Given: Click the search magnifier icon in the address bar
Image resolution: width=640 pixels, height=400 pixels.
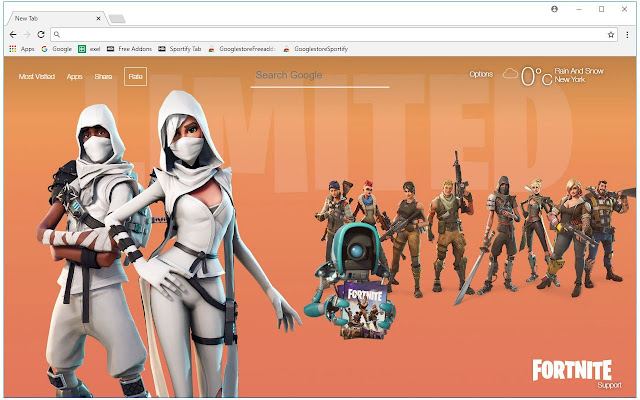Looking at the screenshot, I should click(x=57, y=35).
